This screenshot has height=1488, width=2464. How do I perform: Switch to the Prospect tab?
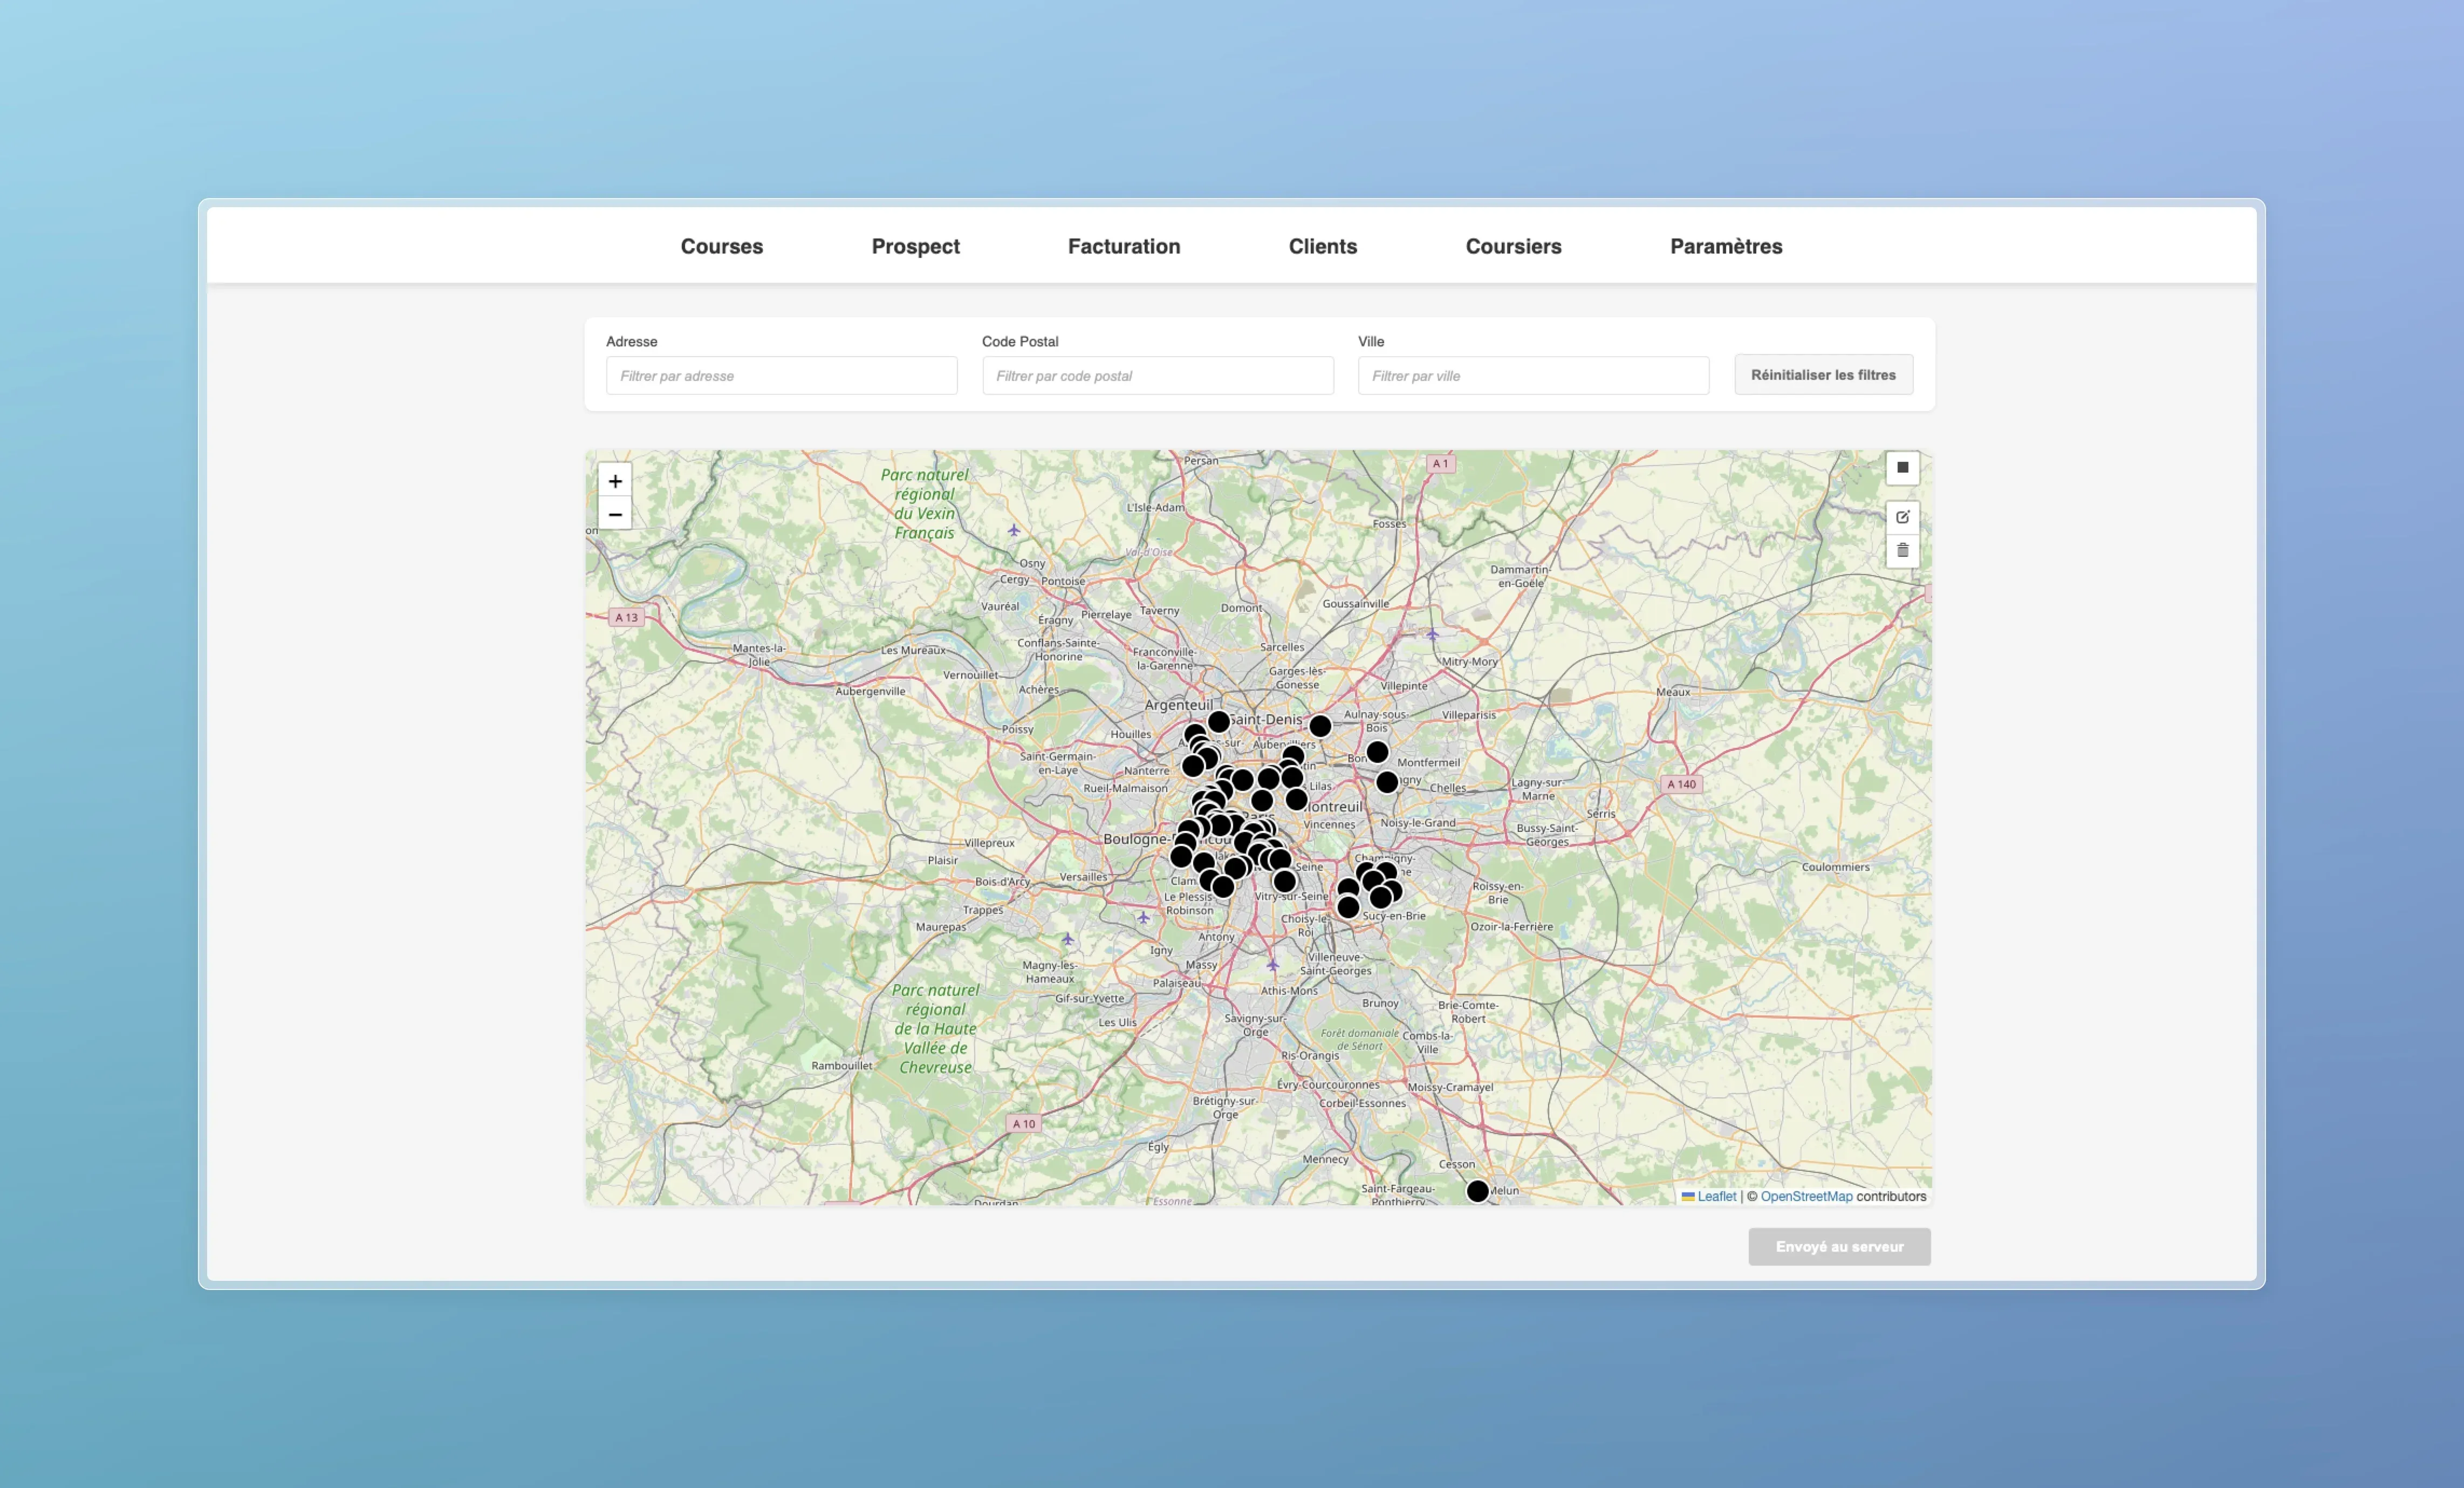point(915,246)
